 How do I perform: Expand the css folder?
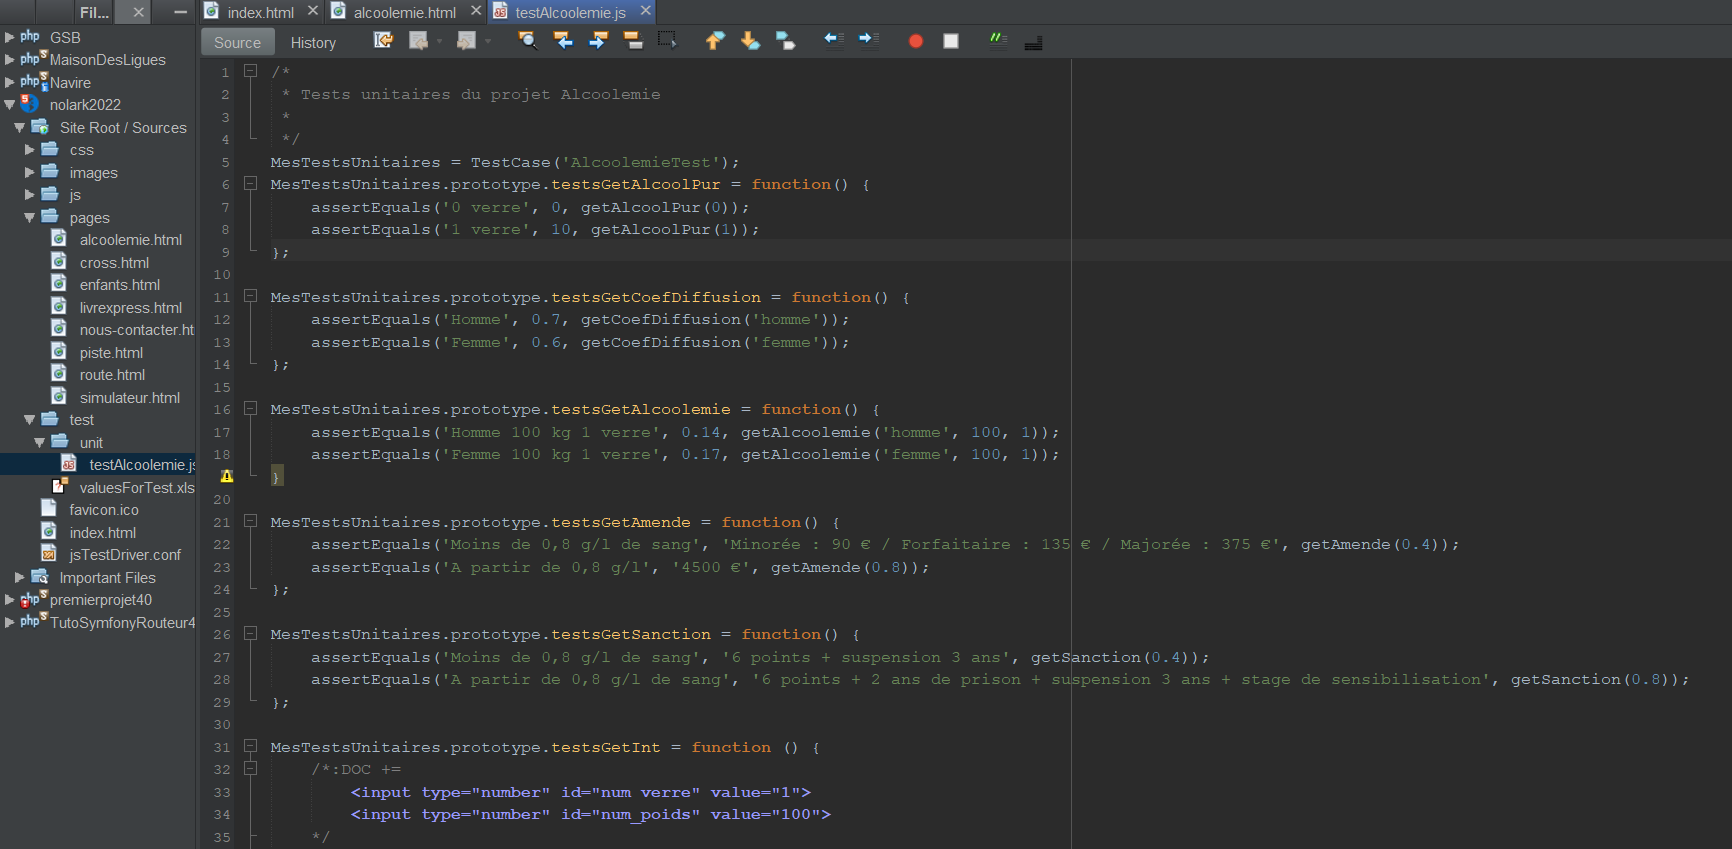pyautogui.click(x=30, y=149)
